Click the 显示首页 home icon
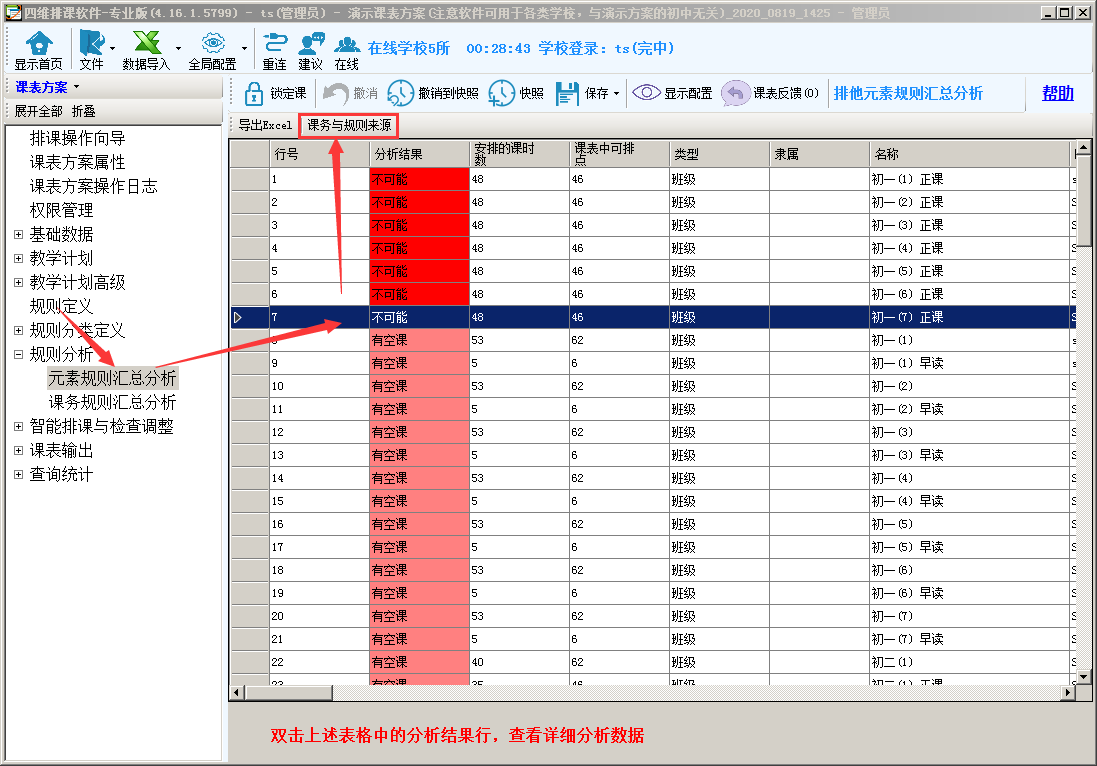 point(38,43)
